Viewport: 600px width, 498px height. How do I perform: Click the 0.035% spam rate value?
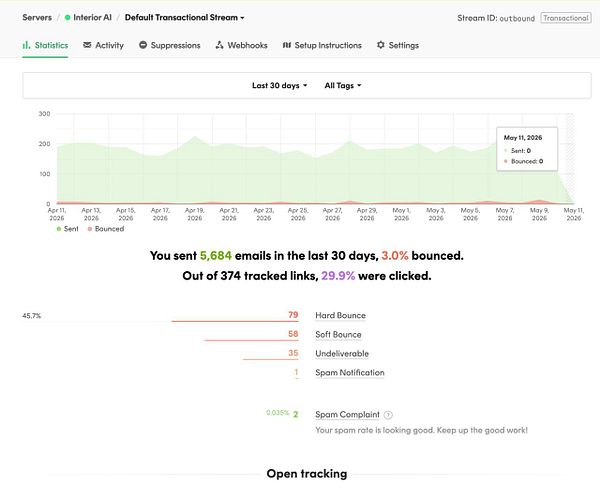[277, 413]
